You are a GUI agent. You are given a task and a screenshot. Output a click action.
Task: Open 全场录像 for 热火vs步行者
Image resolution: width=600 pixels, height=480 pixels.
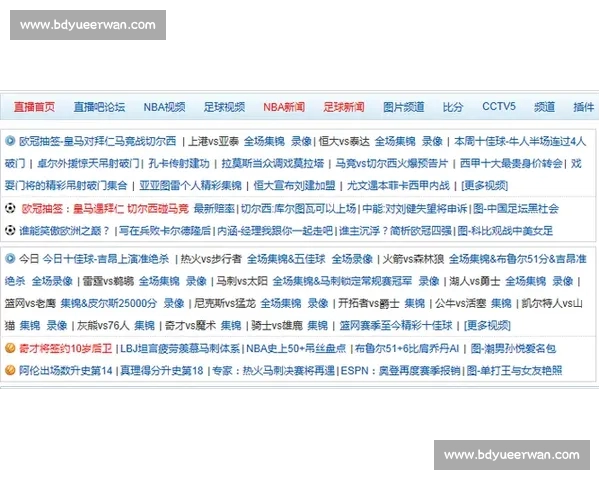[x=352, y=259]
